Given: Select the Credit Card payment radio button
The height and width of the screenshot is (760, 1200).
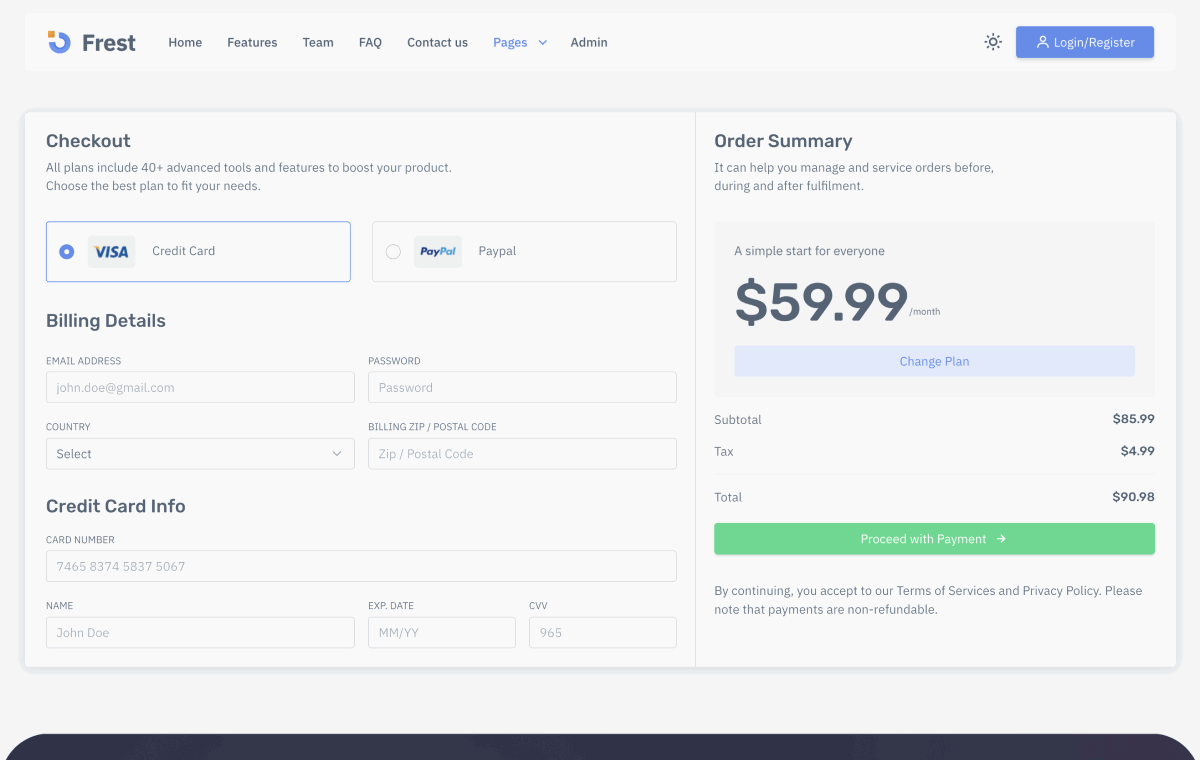Looking at the screenshot, I should 66,251.
